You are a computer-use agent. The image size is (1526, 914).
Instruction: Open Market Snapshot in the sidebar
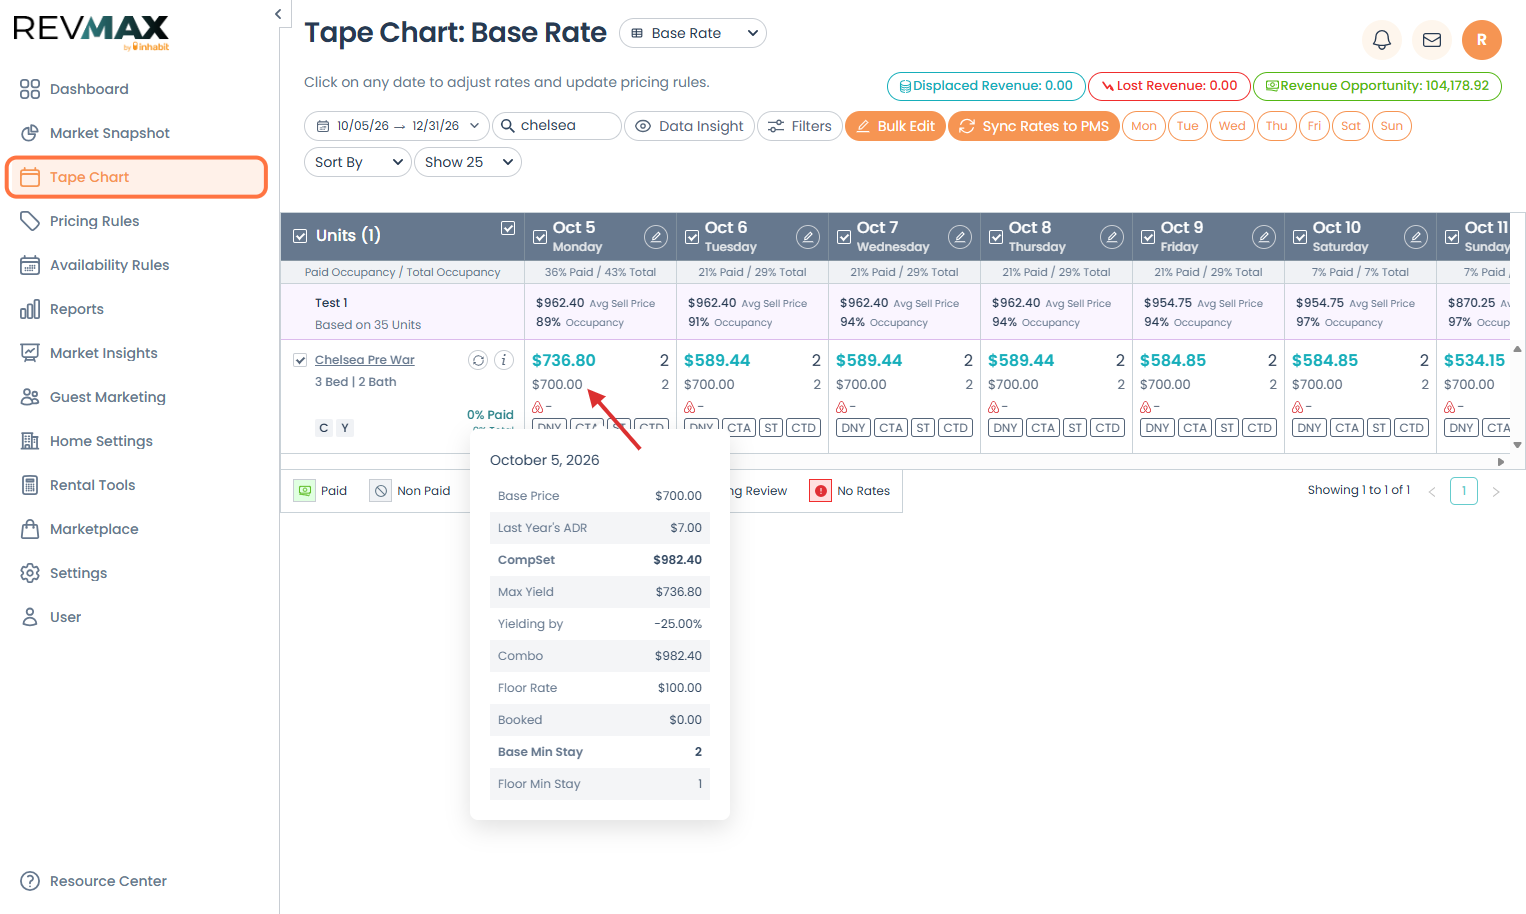(x=110, y=133)
